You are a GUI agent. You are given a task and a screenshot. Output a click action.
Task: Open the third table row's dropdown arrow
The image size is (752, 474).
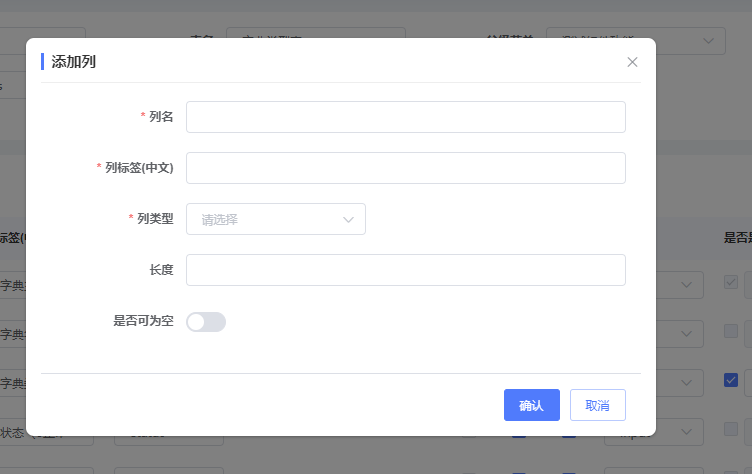tap(686, 382)
